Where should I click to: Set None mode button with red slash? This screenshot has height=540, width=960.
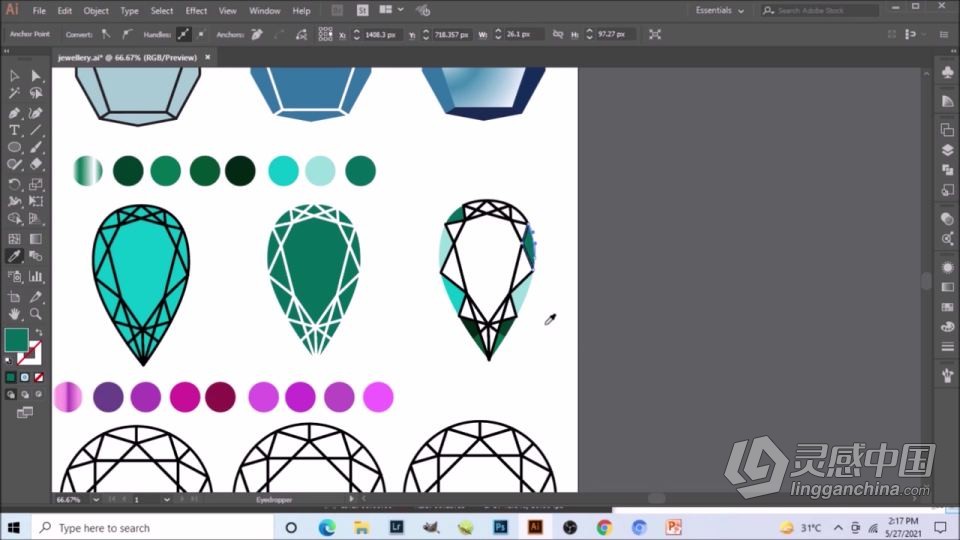[39, 377]
